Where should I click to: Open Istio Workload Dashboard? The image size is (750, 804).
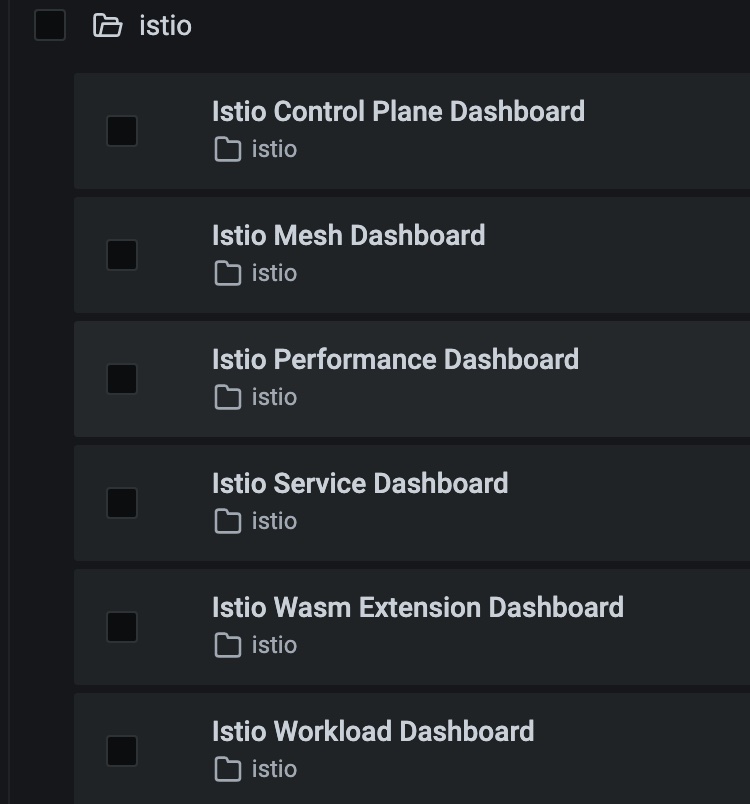point(373,731)
